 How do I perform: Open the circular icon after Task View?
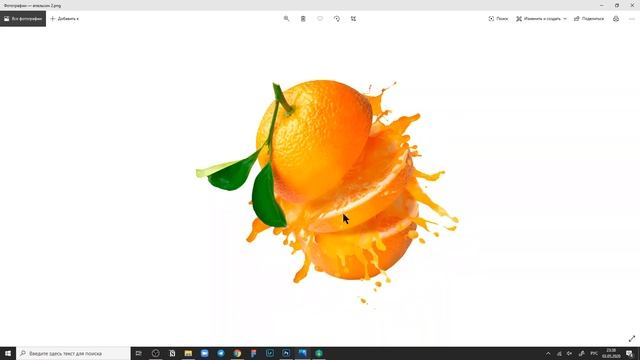click(x=156, y=353)
